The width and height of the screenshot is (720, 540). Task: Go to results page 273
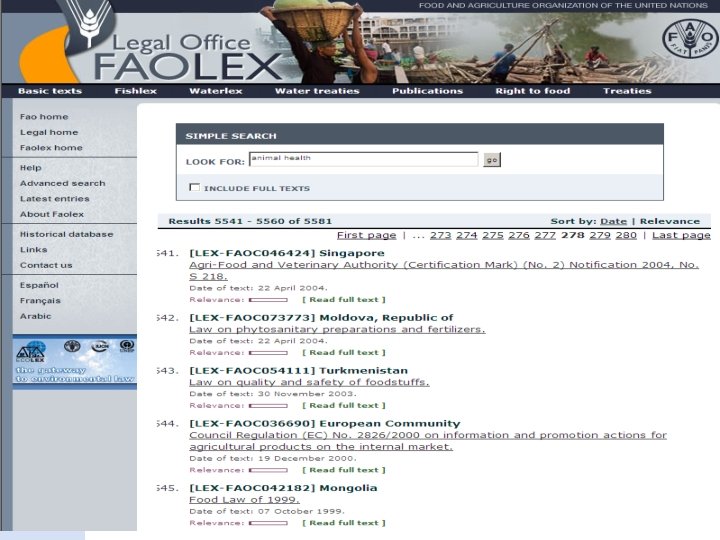441,235
